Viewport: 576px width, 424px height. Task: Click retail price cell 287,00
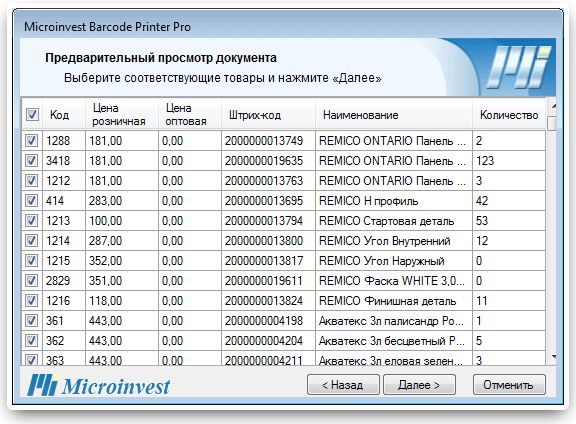click(122, 241)
